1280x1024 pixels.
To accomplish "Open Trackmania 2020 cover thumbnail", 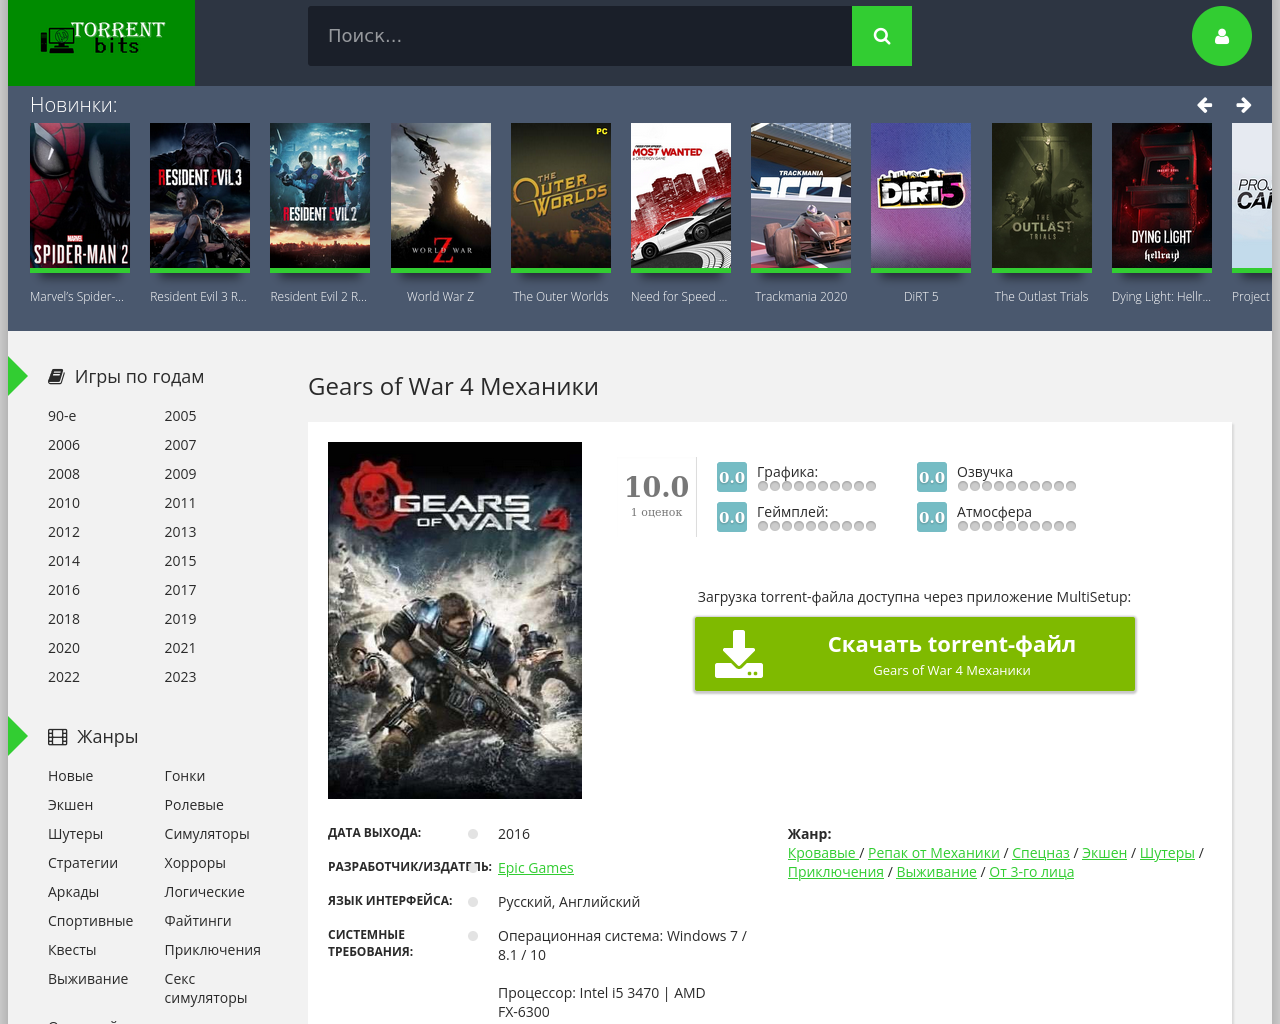I will (801, 197).
